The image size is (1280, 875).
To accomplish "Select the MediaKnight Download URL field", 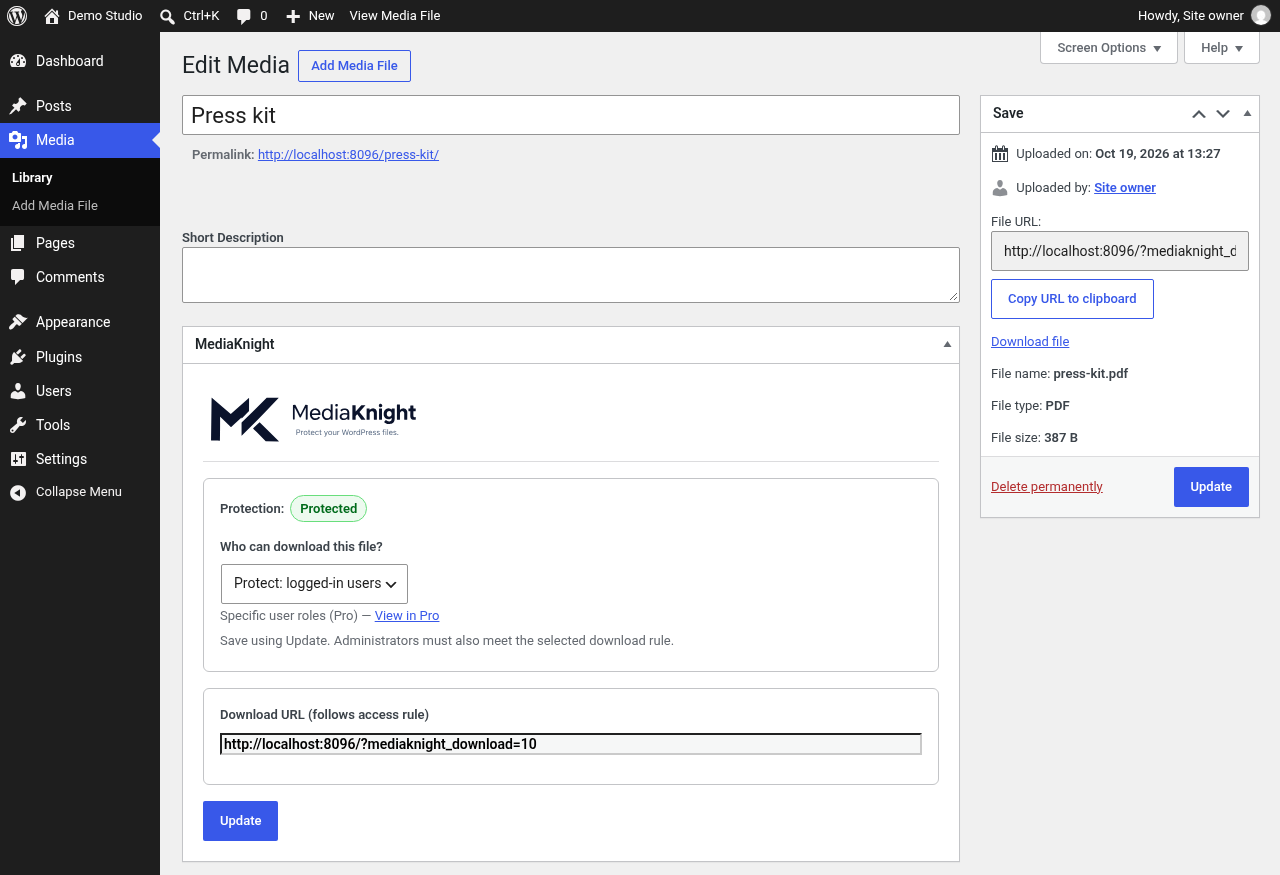I will (x=570, y=744).
